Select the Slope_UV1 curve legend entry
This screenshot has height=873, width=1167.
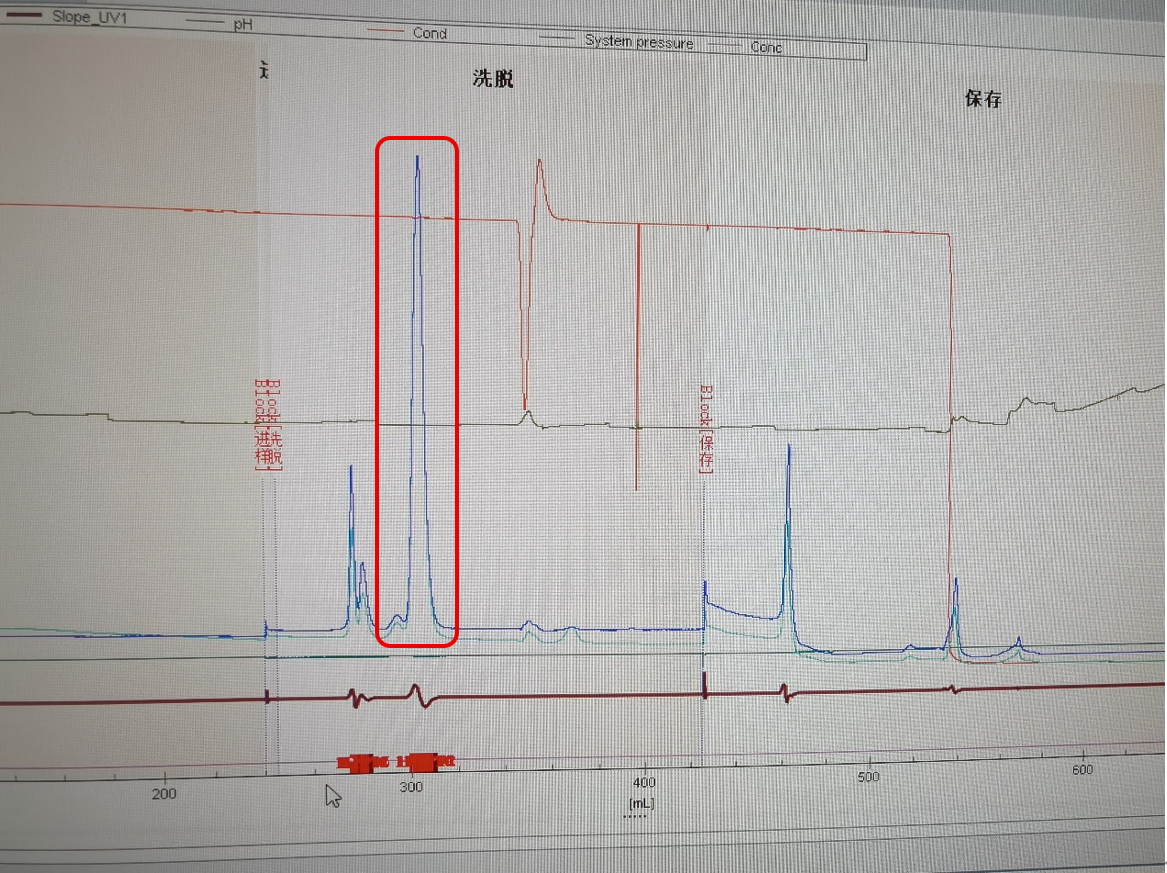(x=89, y=16)
